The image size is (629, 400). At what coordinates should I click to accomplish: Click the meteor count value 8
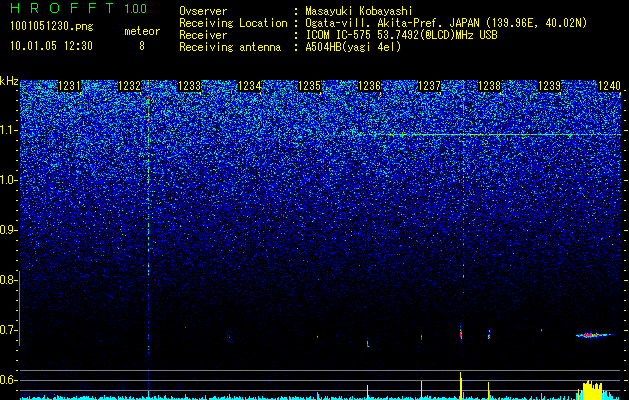click(x=142, y=46)
